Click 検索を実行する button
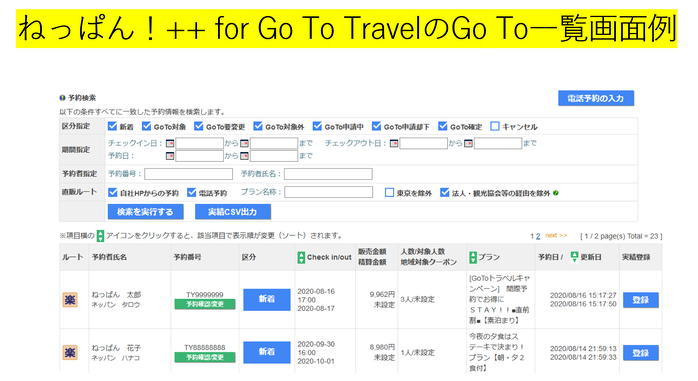 click(x=146, y=212)
